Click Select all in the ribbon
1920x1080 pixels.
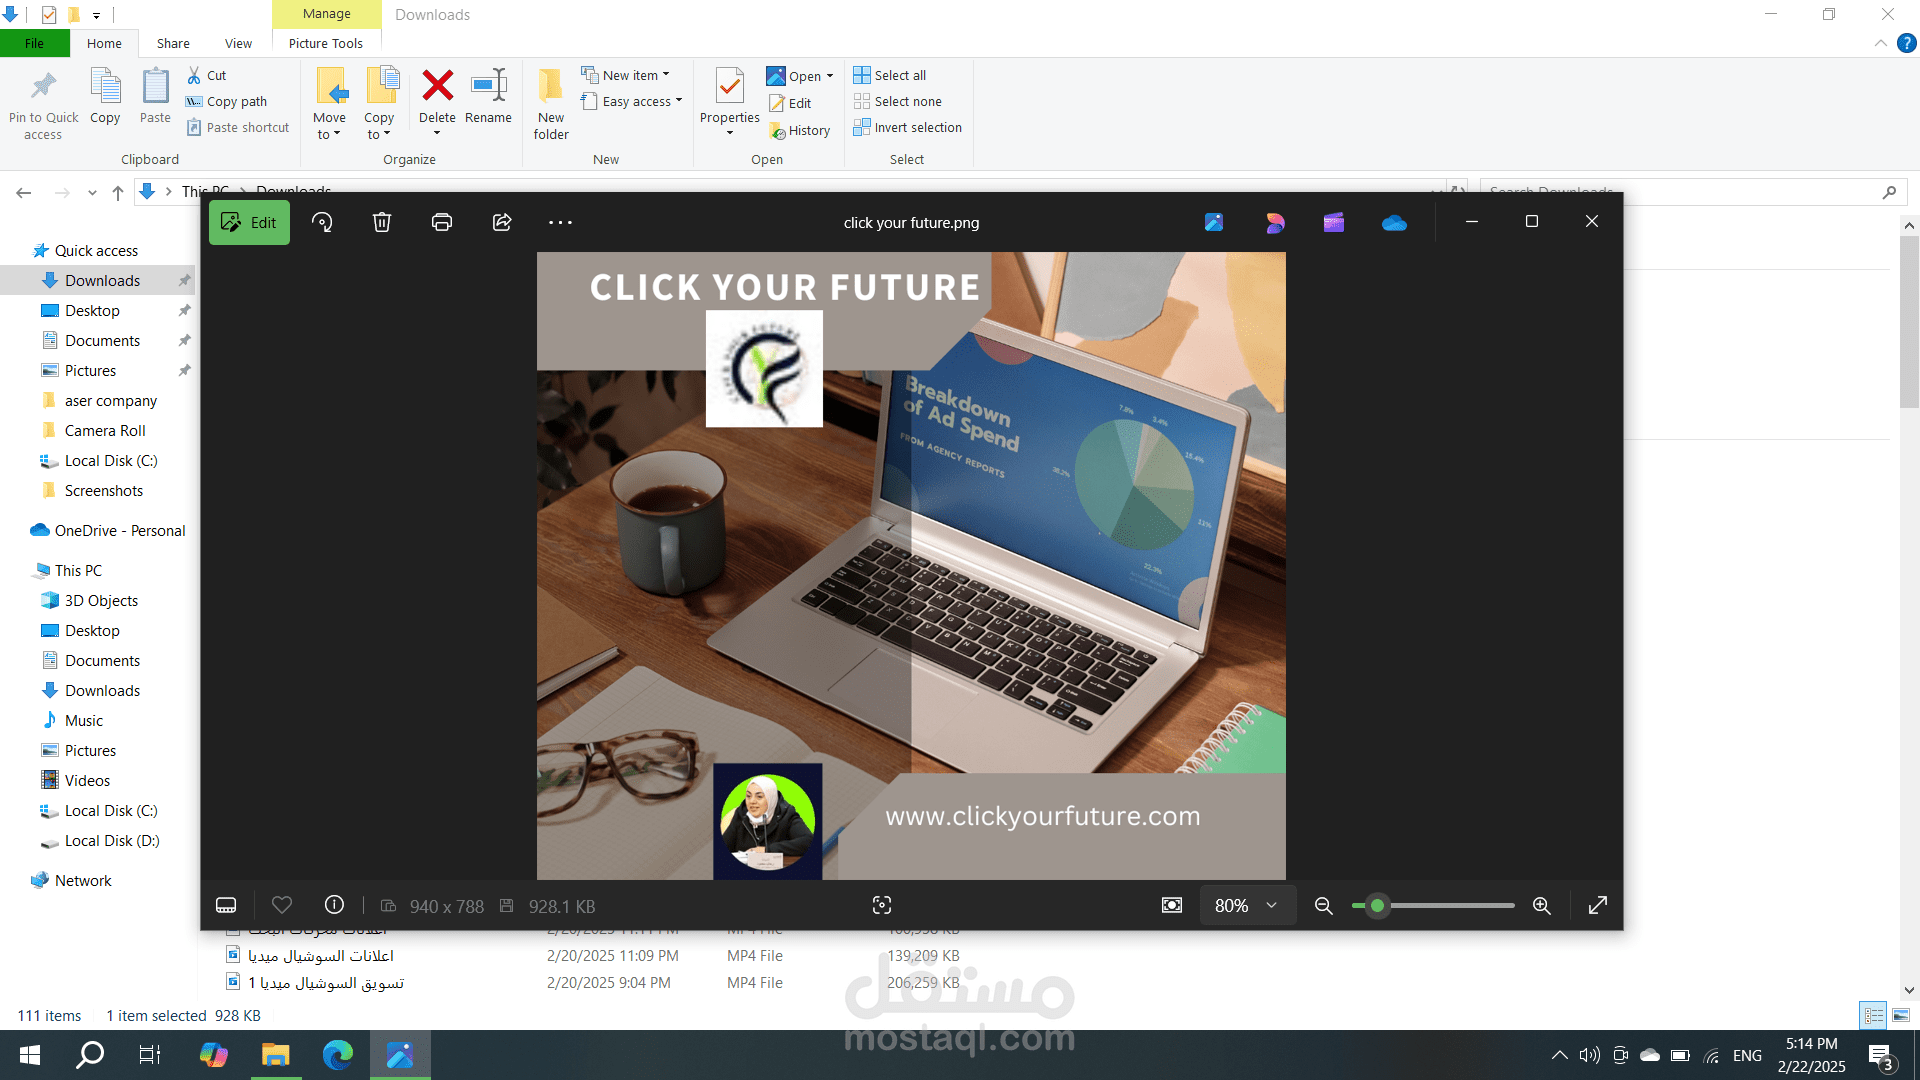[x=890, y=75]
